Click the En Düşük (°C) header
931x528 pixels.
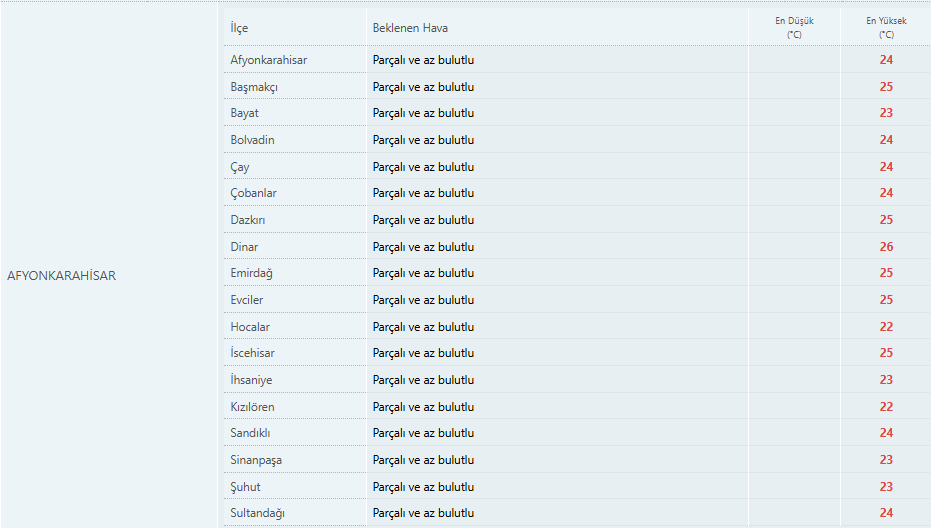tap(794, 27)
